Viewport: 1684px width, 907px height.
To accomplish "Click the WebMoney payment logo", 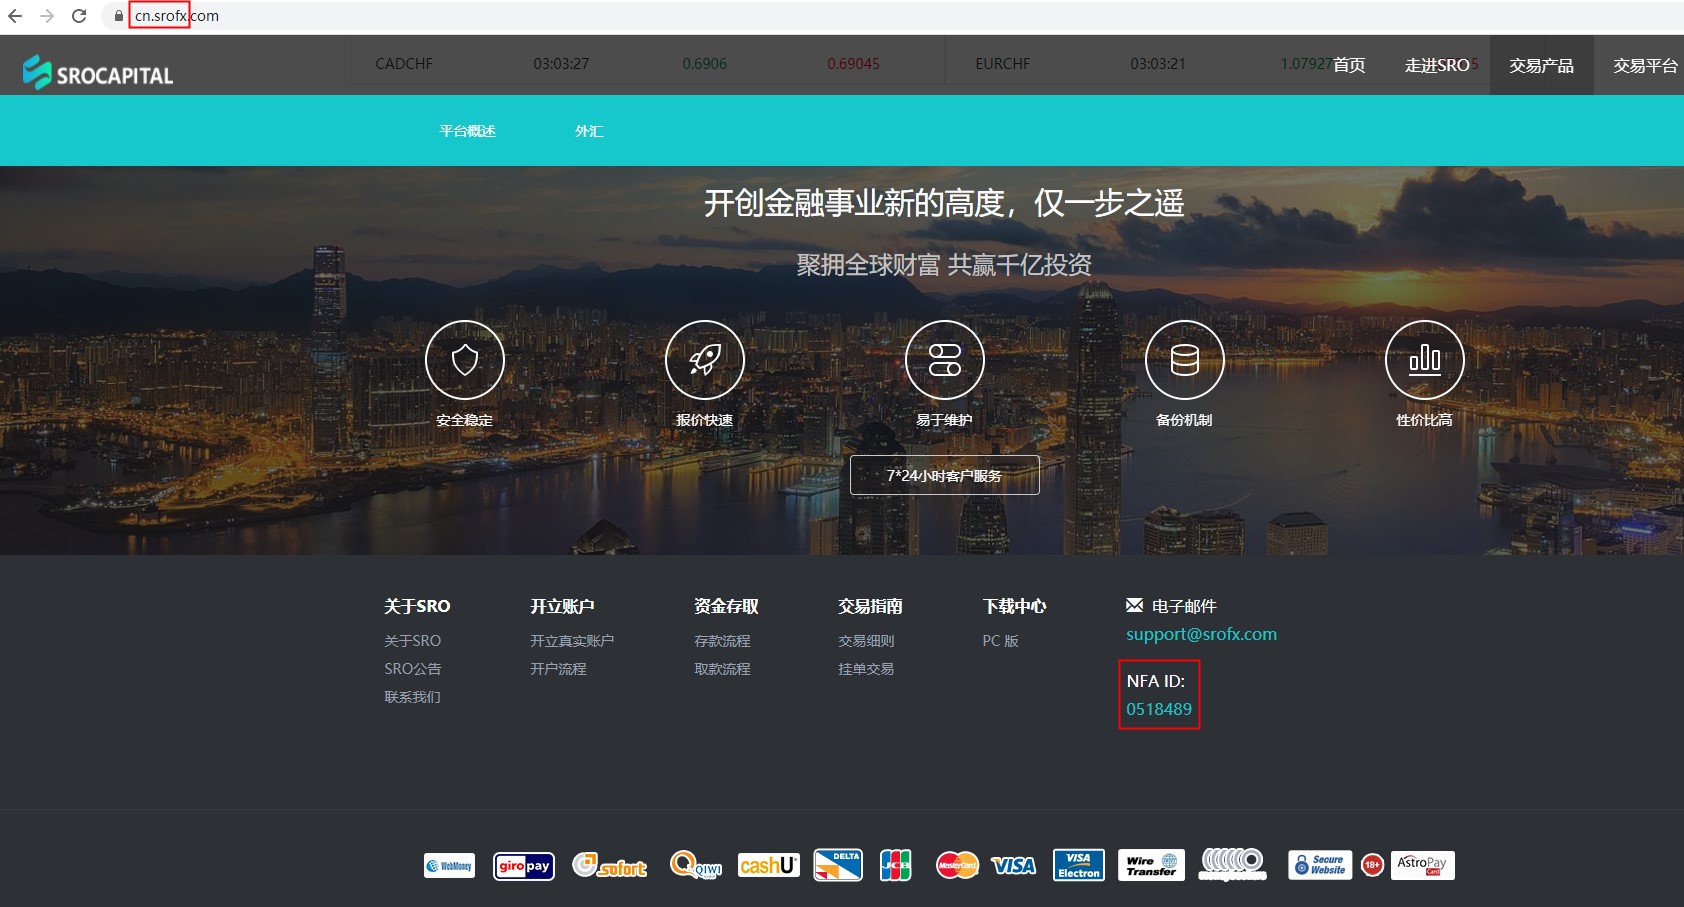I will click(449, 866).
